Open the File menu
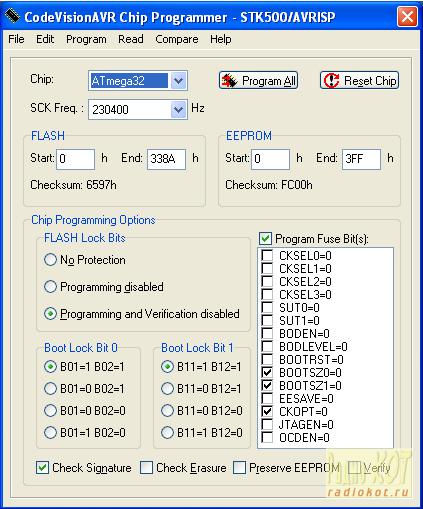423x509 pixels. pyautogui.click(x=16, y=39)
